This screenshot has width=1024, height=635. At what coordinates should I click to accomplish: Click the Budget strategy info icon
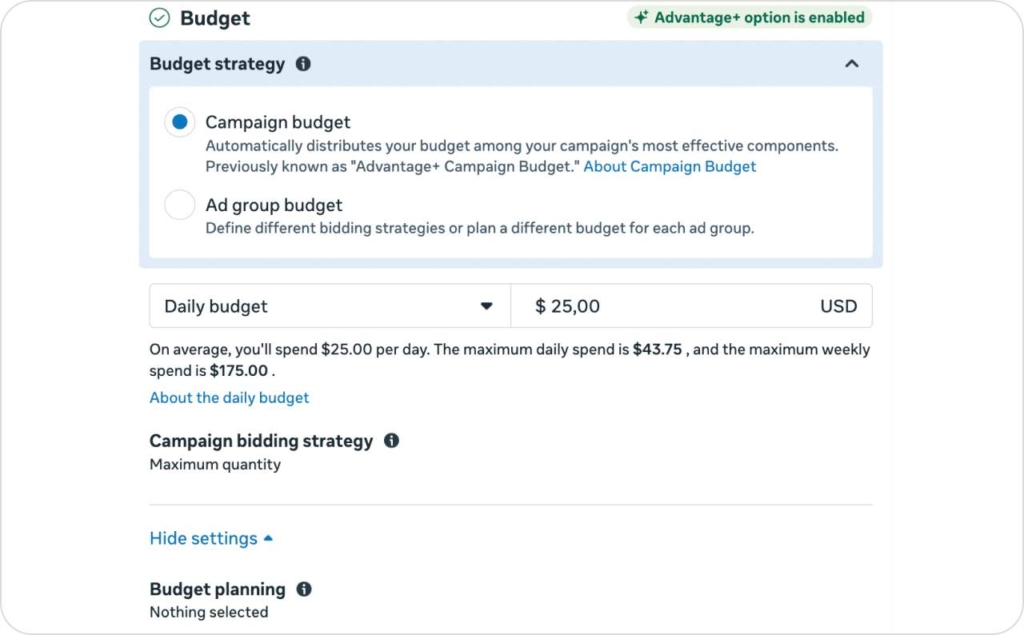304,63
